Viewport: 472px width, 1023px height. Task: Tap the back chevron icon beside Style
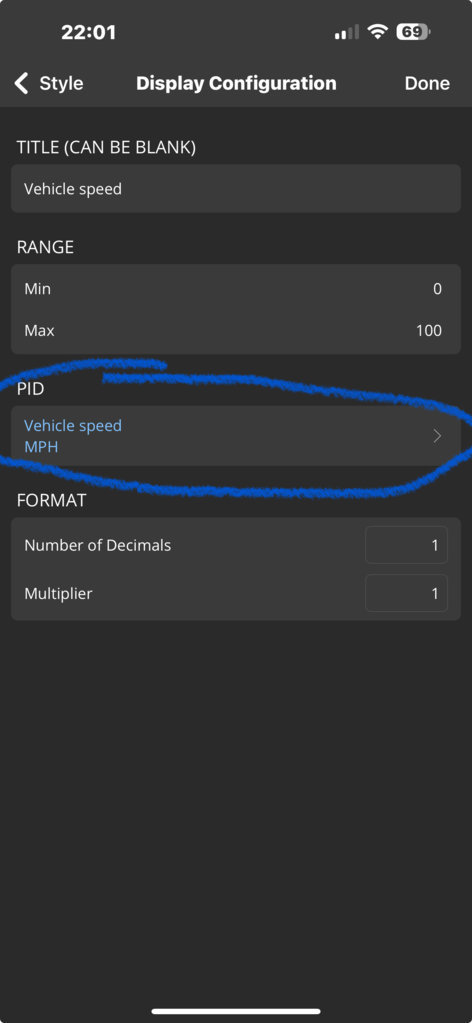click(x=22, y=83)
